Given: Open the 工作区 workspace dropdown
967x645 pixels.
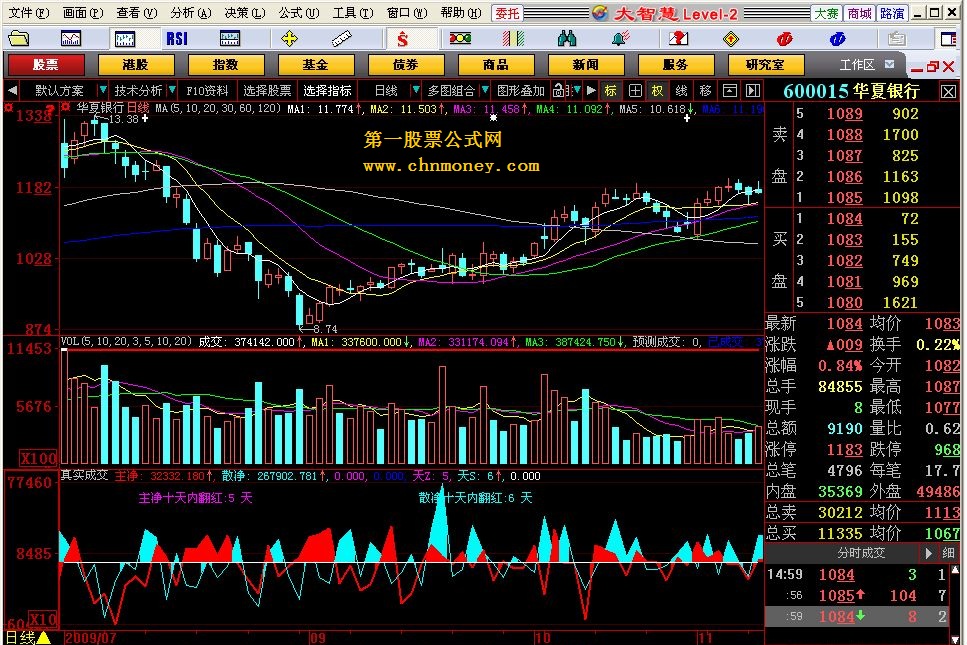Looking at the screenshot, I should coord(889,64).
